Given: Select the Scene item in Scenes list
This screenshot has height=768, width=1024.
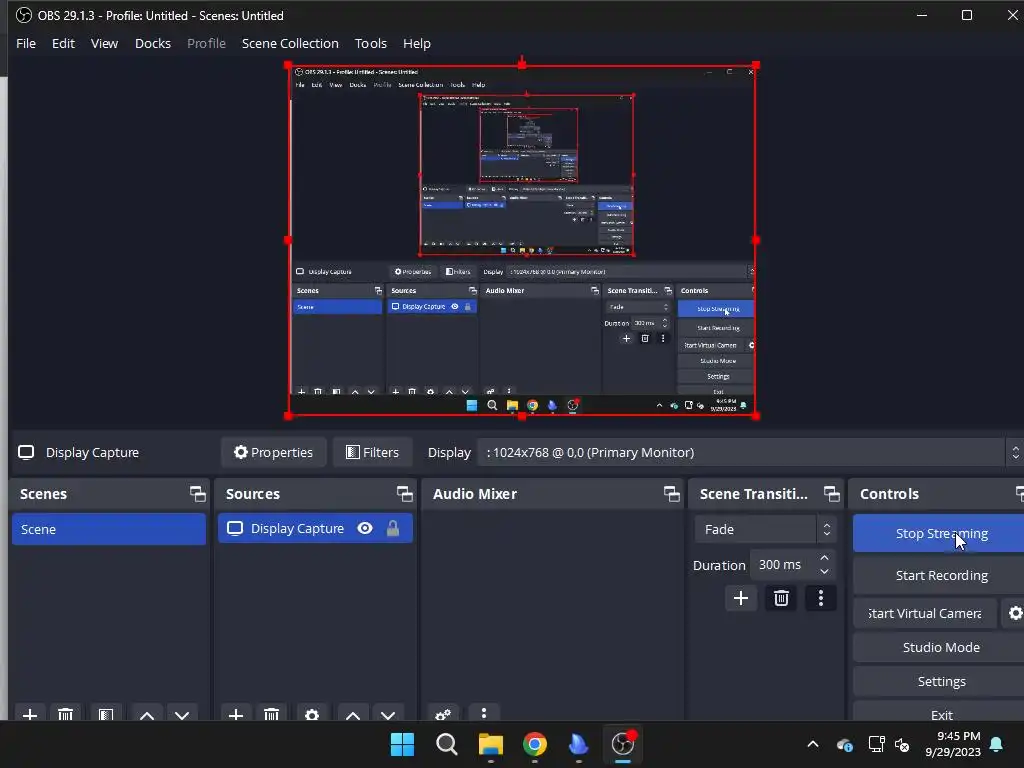Looking at the screenshot, I should [x=108, y=529].
